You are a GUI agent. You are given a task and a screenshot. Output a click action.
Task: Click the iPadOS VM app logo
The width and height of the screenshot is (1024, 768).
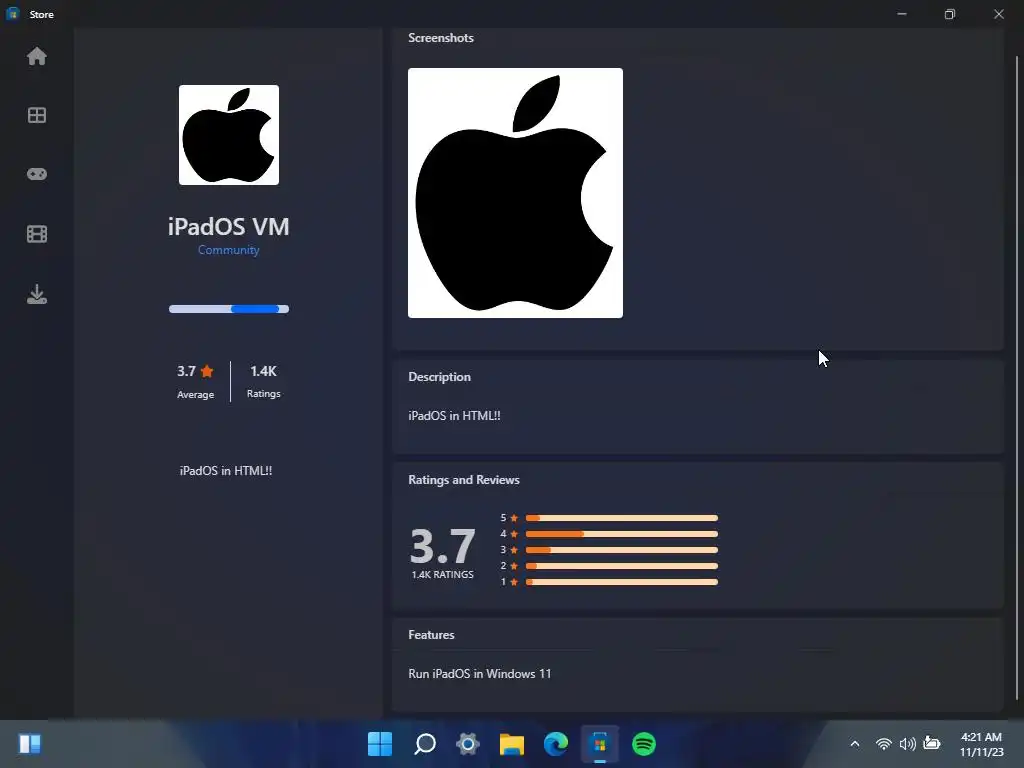(229, 135)
